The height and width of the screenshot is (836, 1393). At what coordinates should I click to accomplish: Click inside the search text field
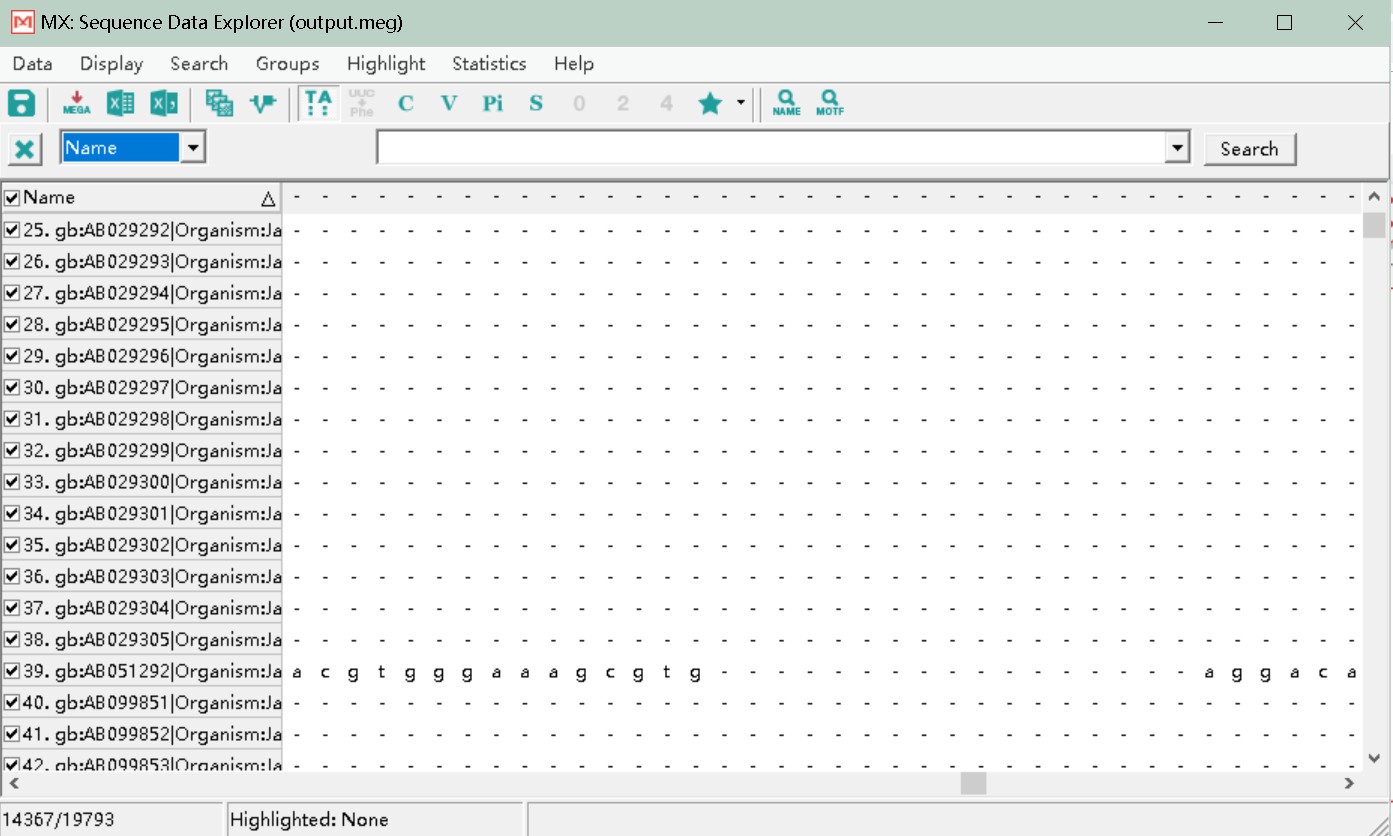[x=772, y=149]
